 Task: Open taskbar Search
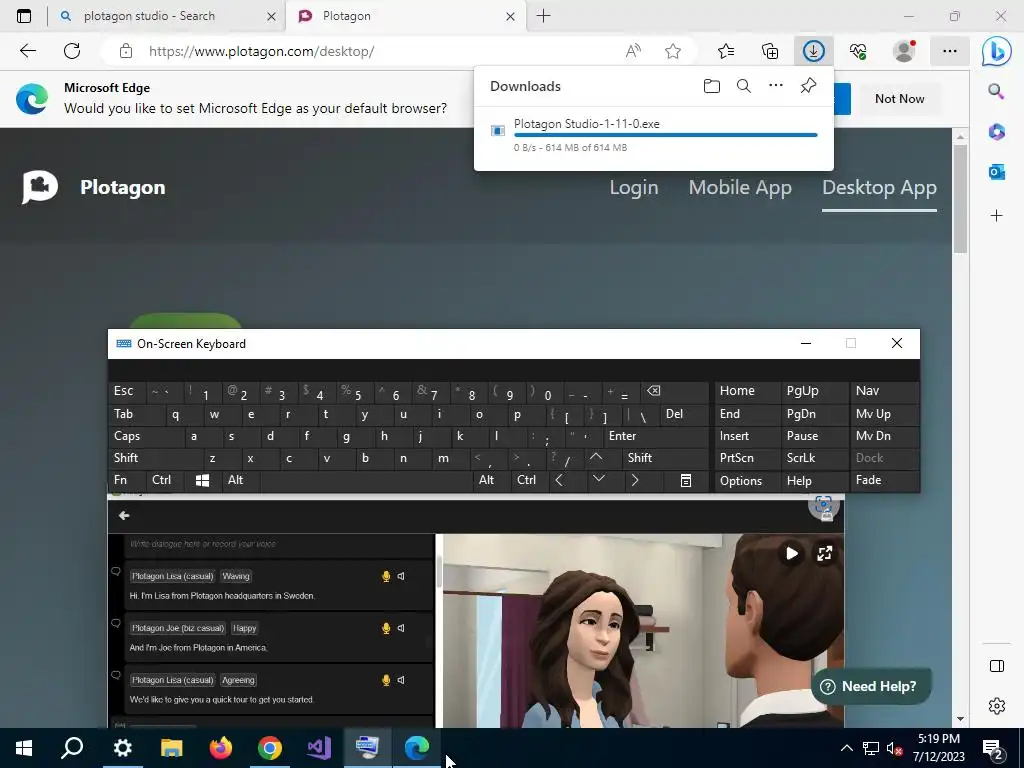click(x=72, y=748)
